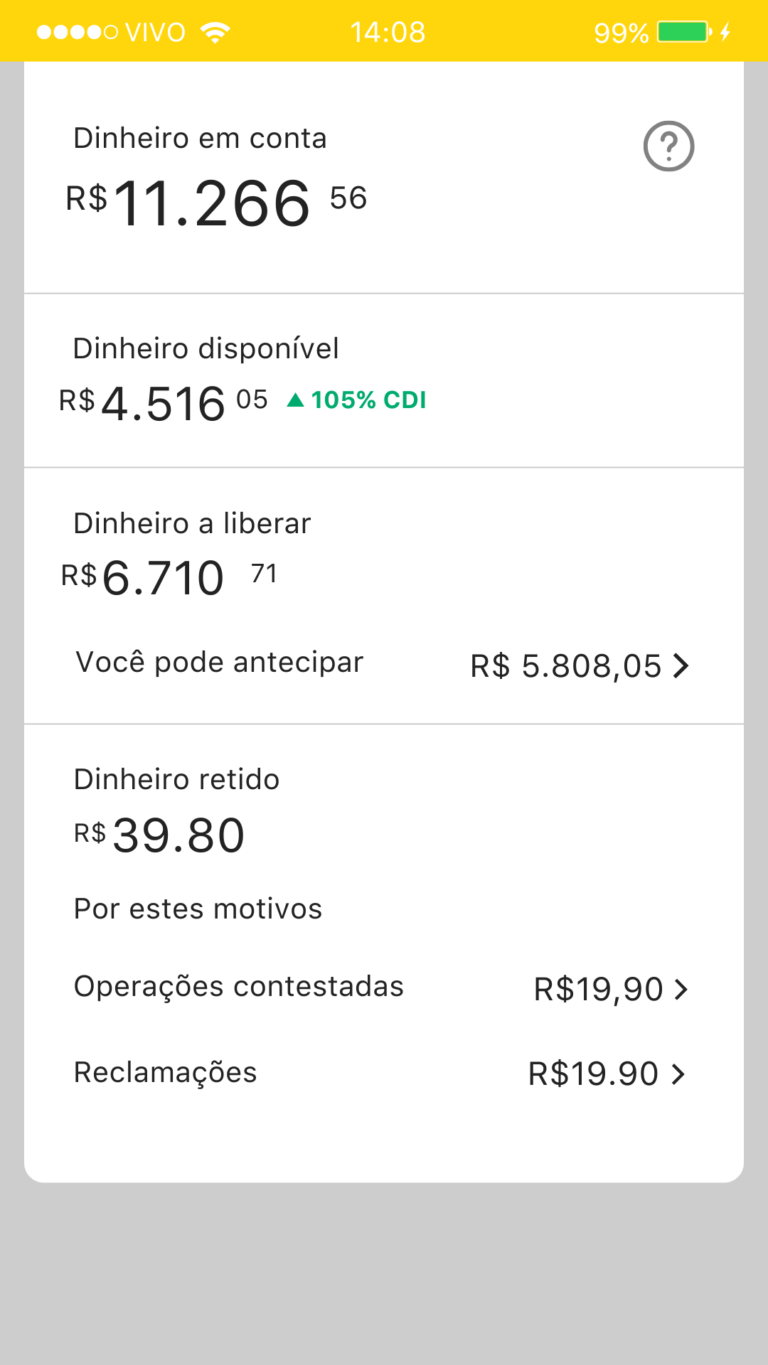Tap the Dinheiro em conta balance R$11.266
Image resolution: width=768 pixels, height=1365 pixels.
[x=212, y=204]
